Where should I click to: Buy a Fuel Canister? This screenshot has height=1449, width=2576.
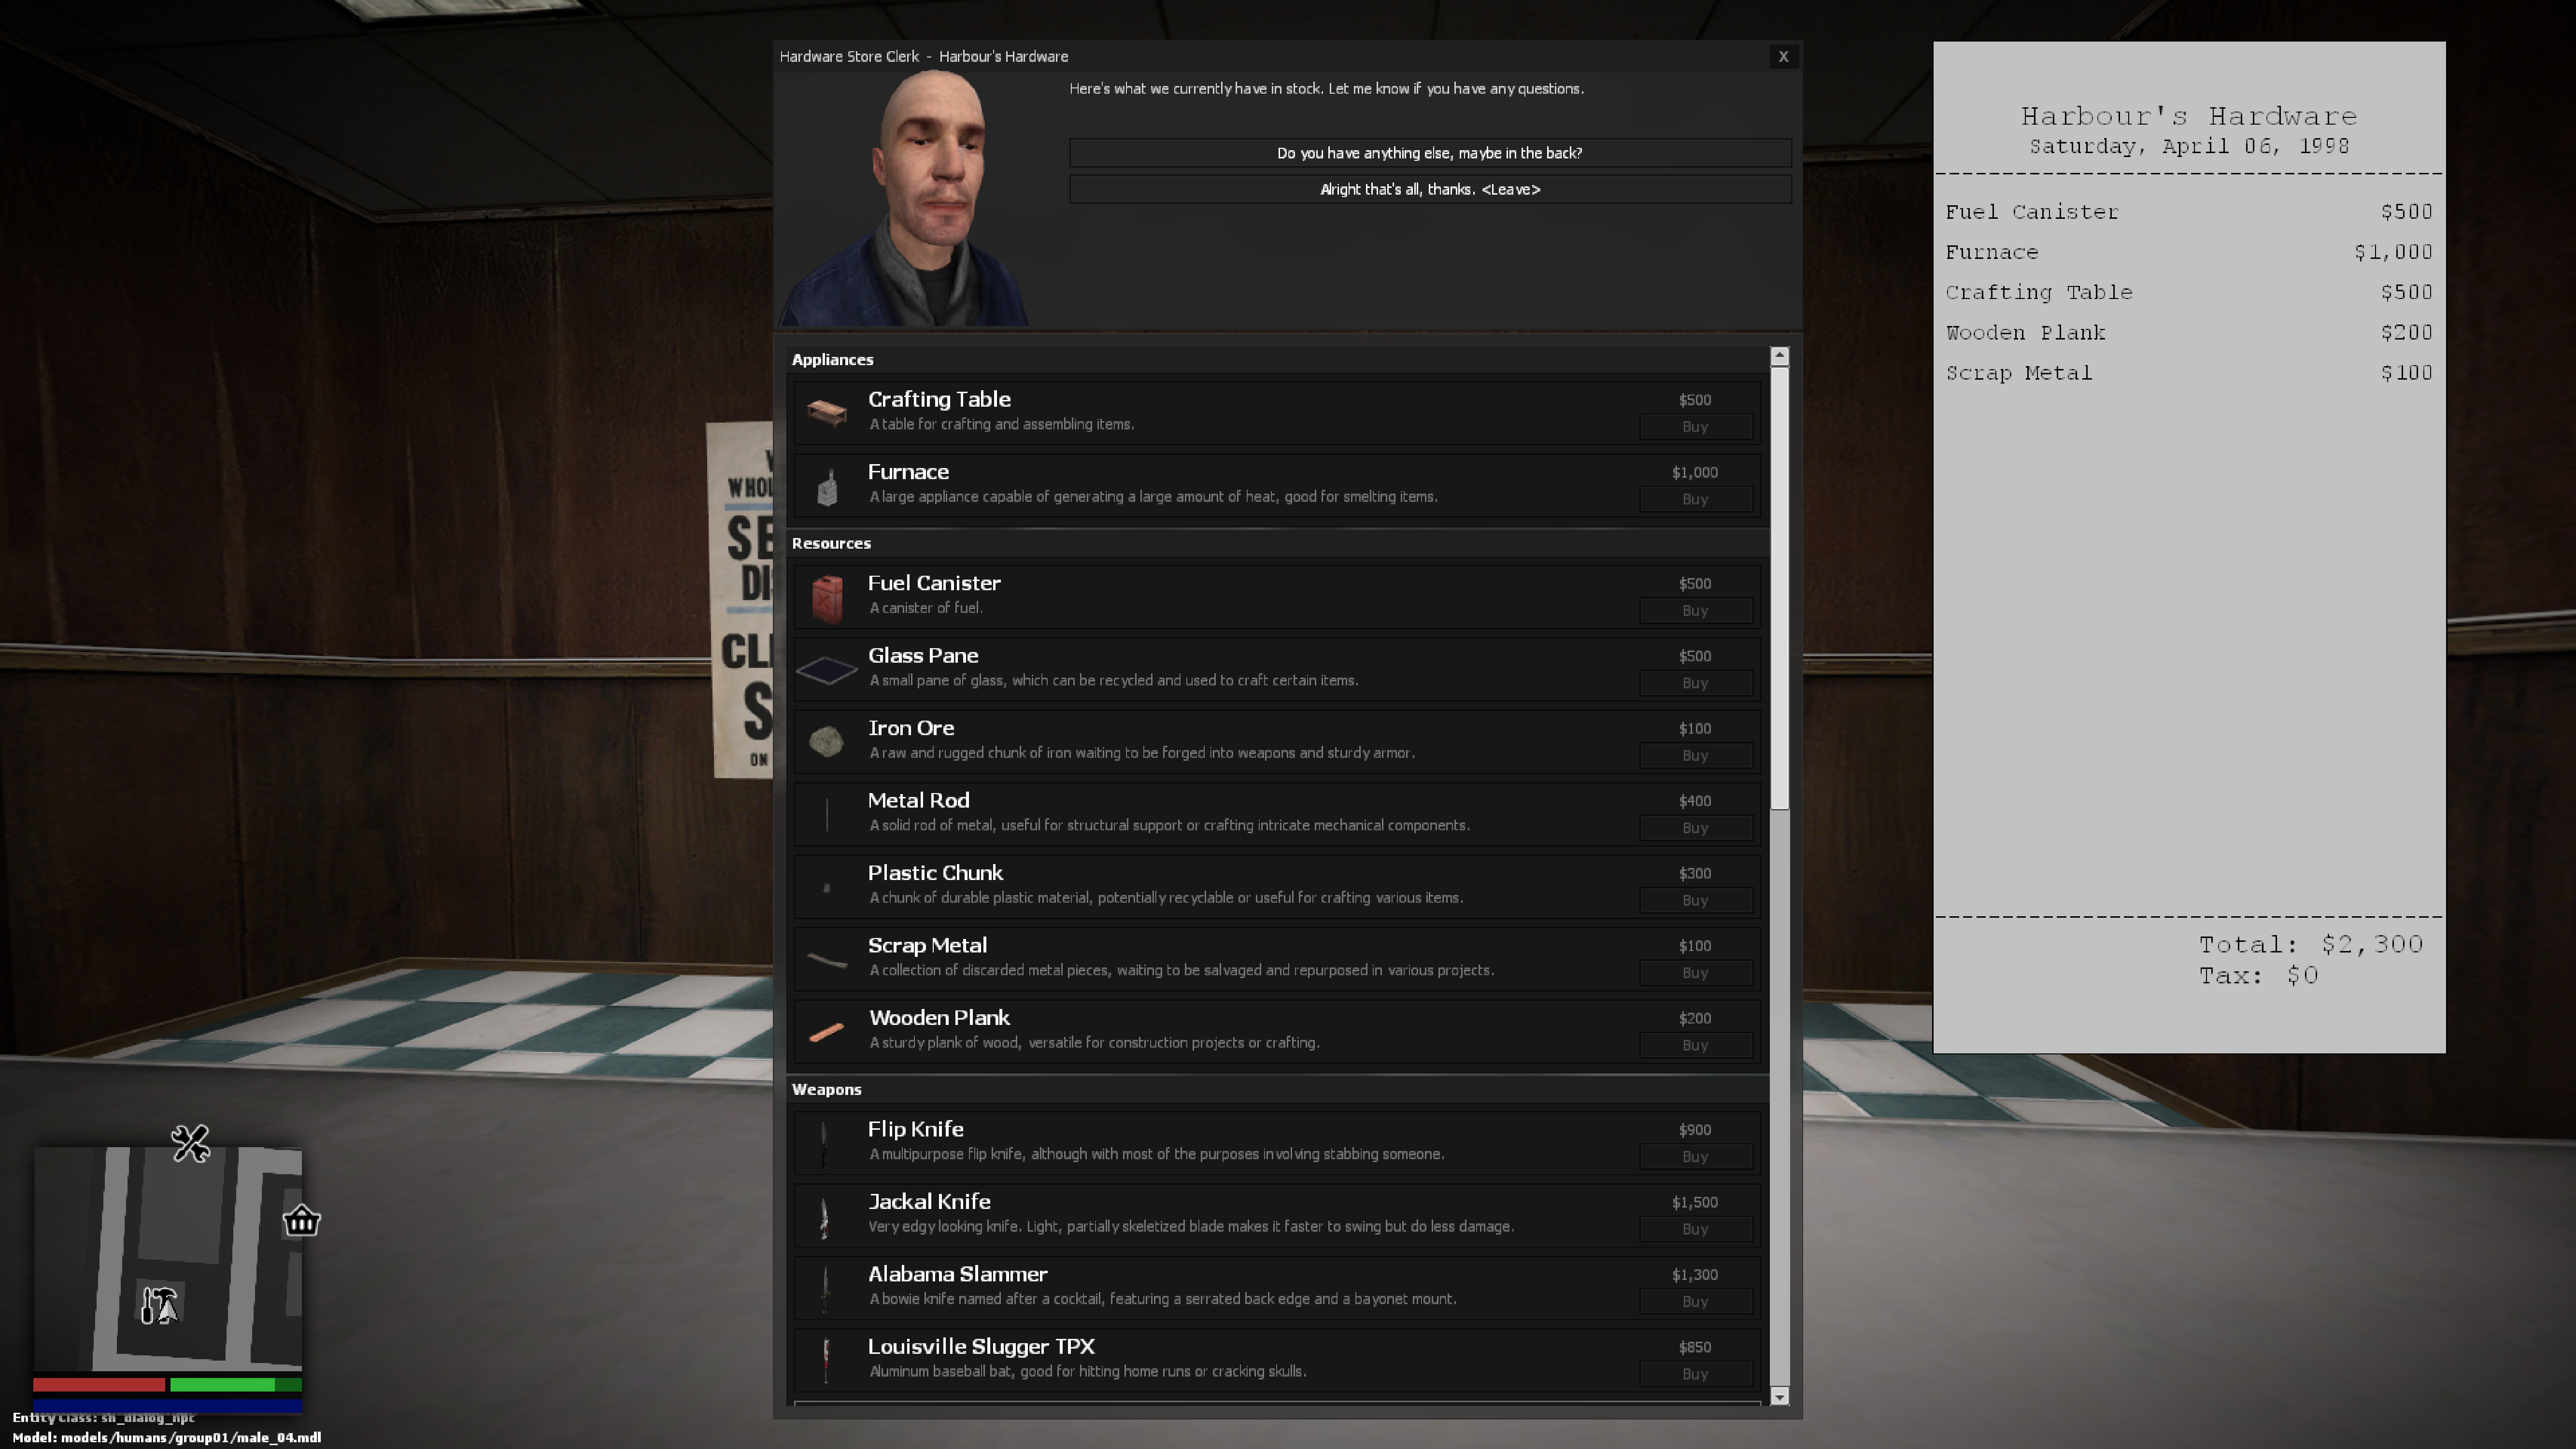coord(1695,611)
